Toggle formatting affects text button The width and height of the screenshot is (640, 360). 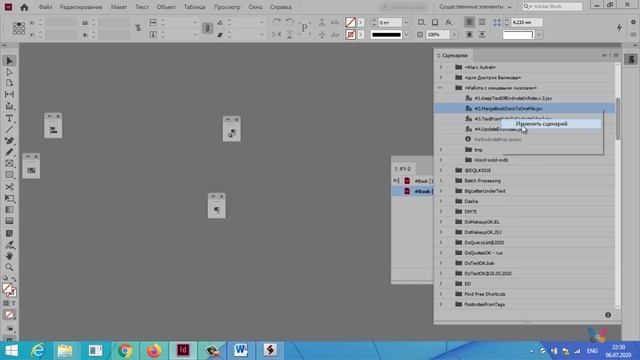coord(13,303)
